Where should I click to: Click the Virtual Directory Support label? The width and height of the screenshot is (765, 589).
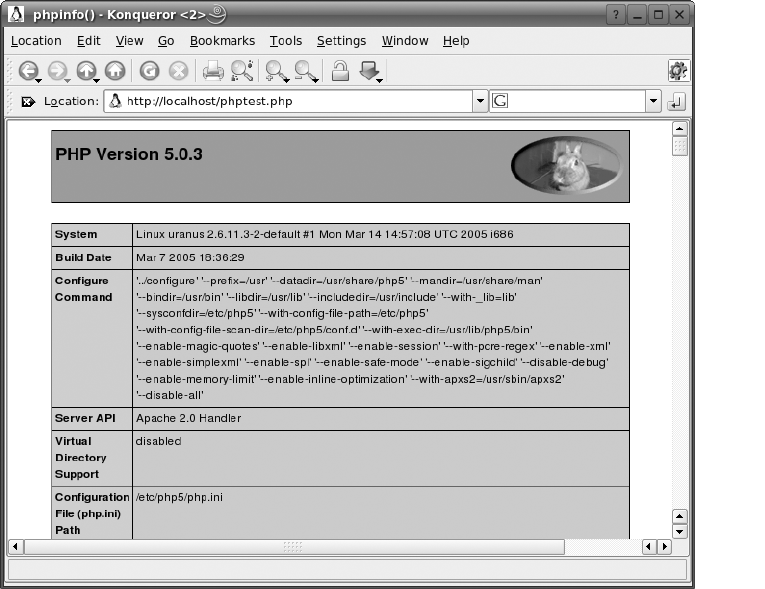[x=81, y=458]
